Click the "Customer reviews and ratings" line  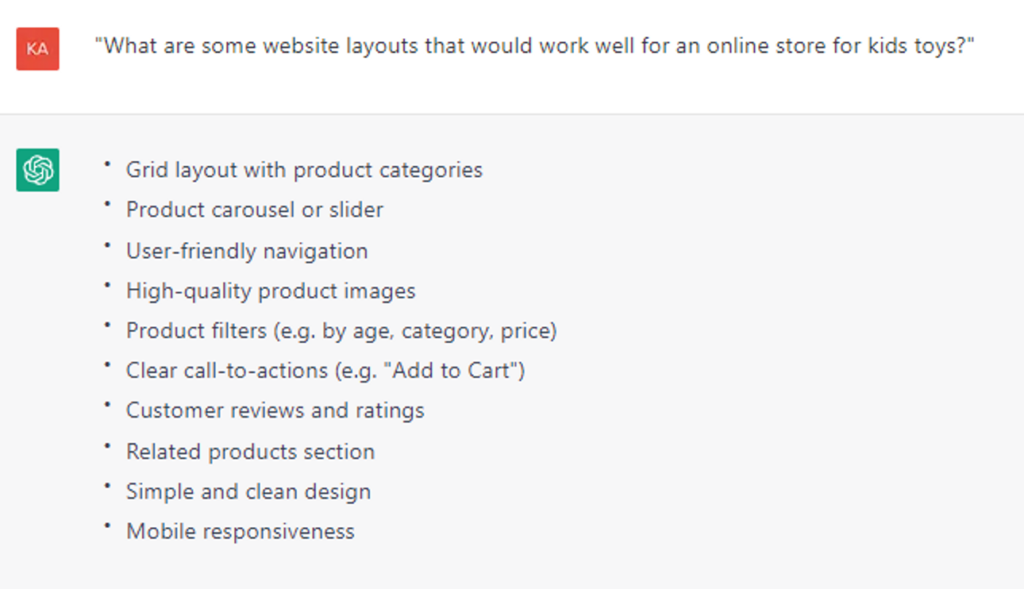[275, 411]
